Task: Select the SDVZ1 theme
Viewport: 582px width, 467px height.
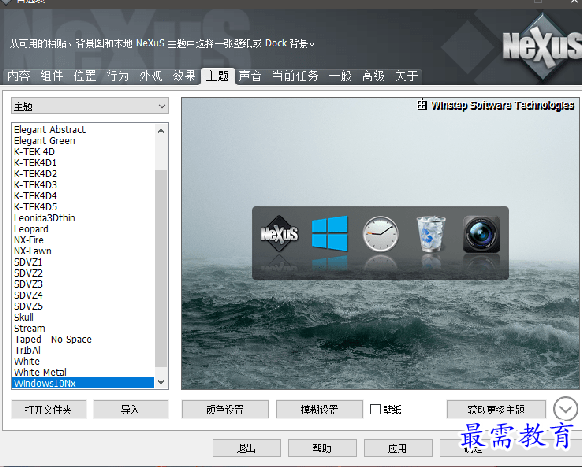Action: coord(83,262)
